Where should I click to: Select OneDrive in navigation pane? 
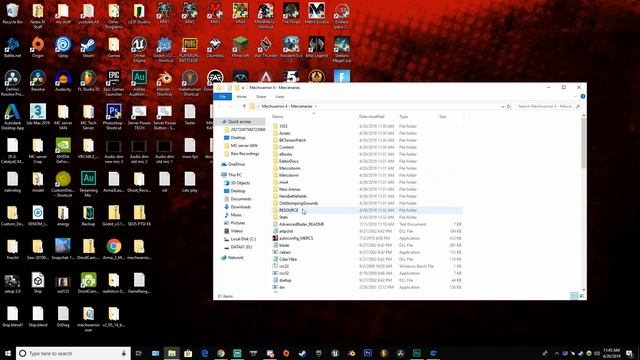pyautogui.click(x=236, y=164)
